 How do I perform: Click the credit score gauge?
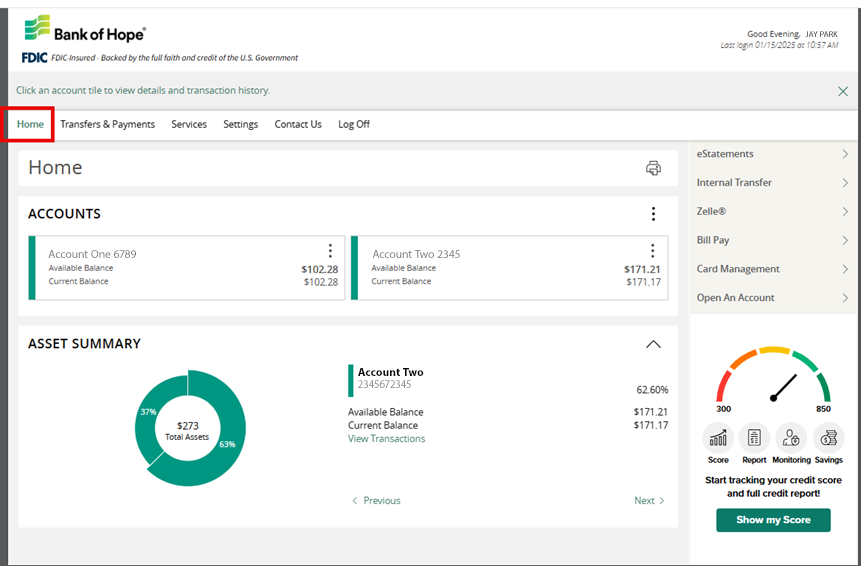tap(773, 379)
